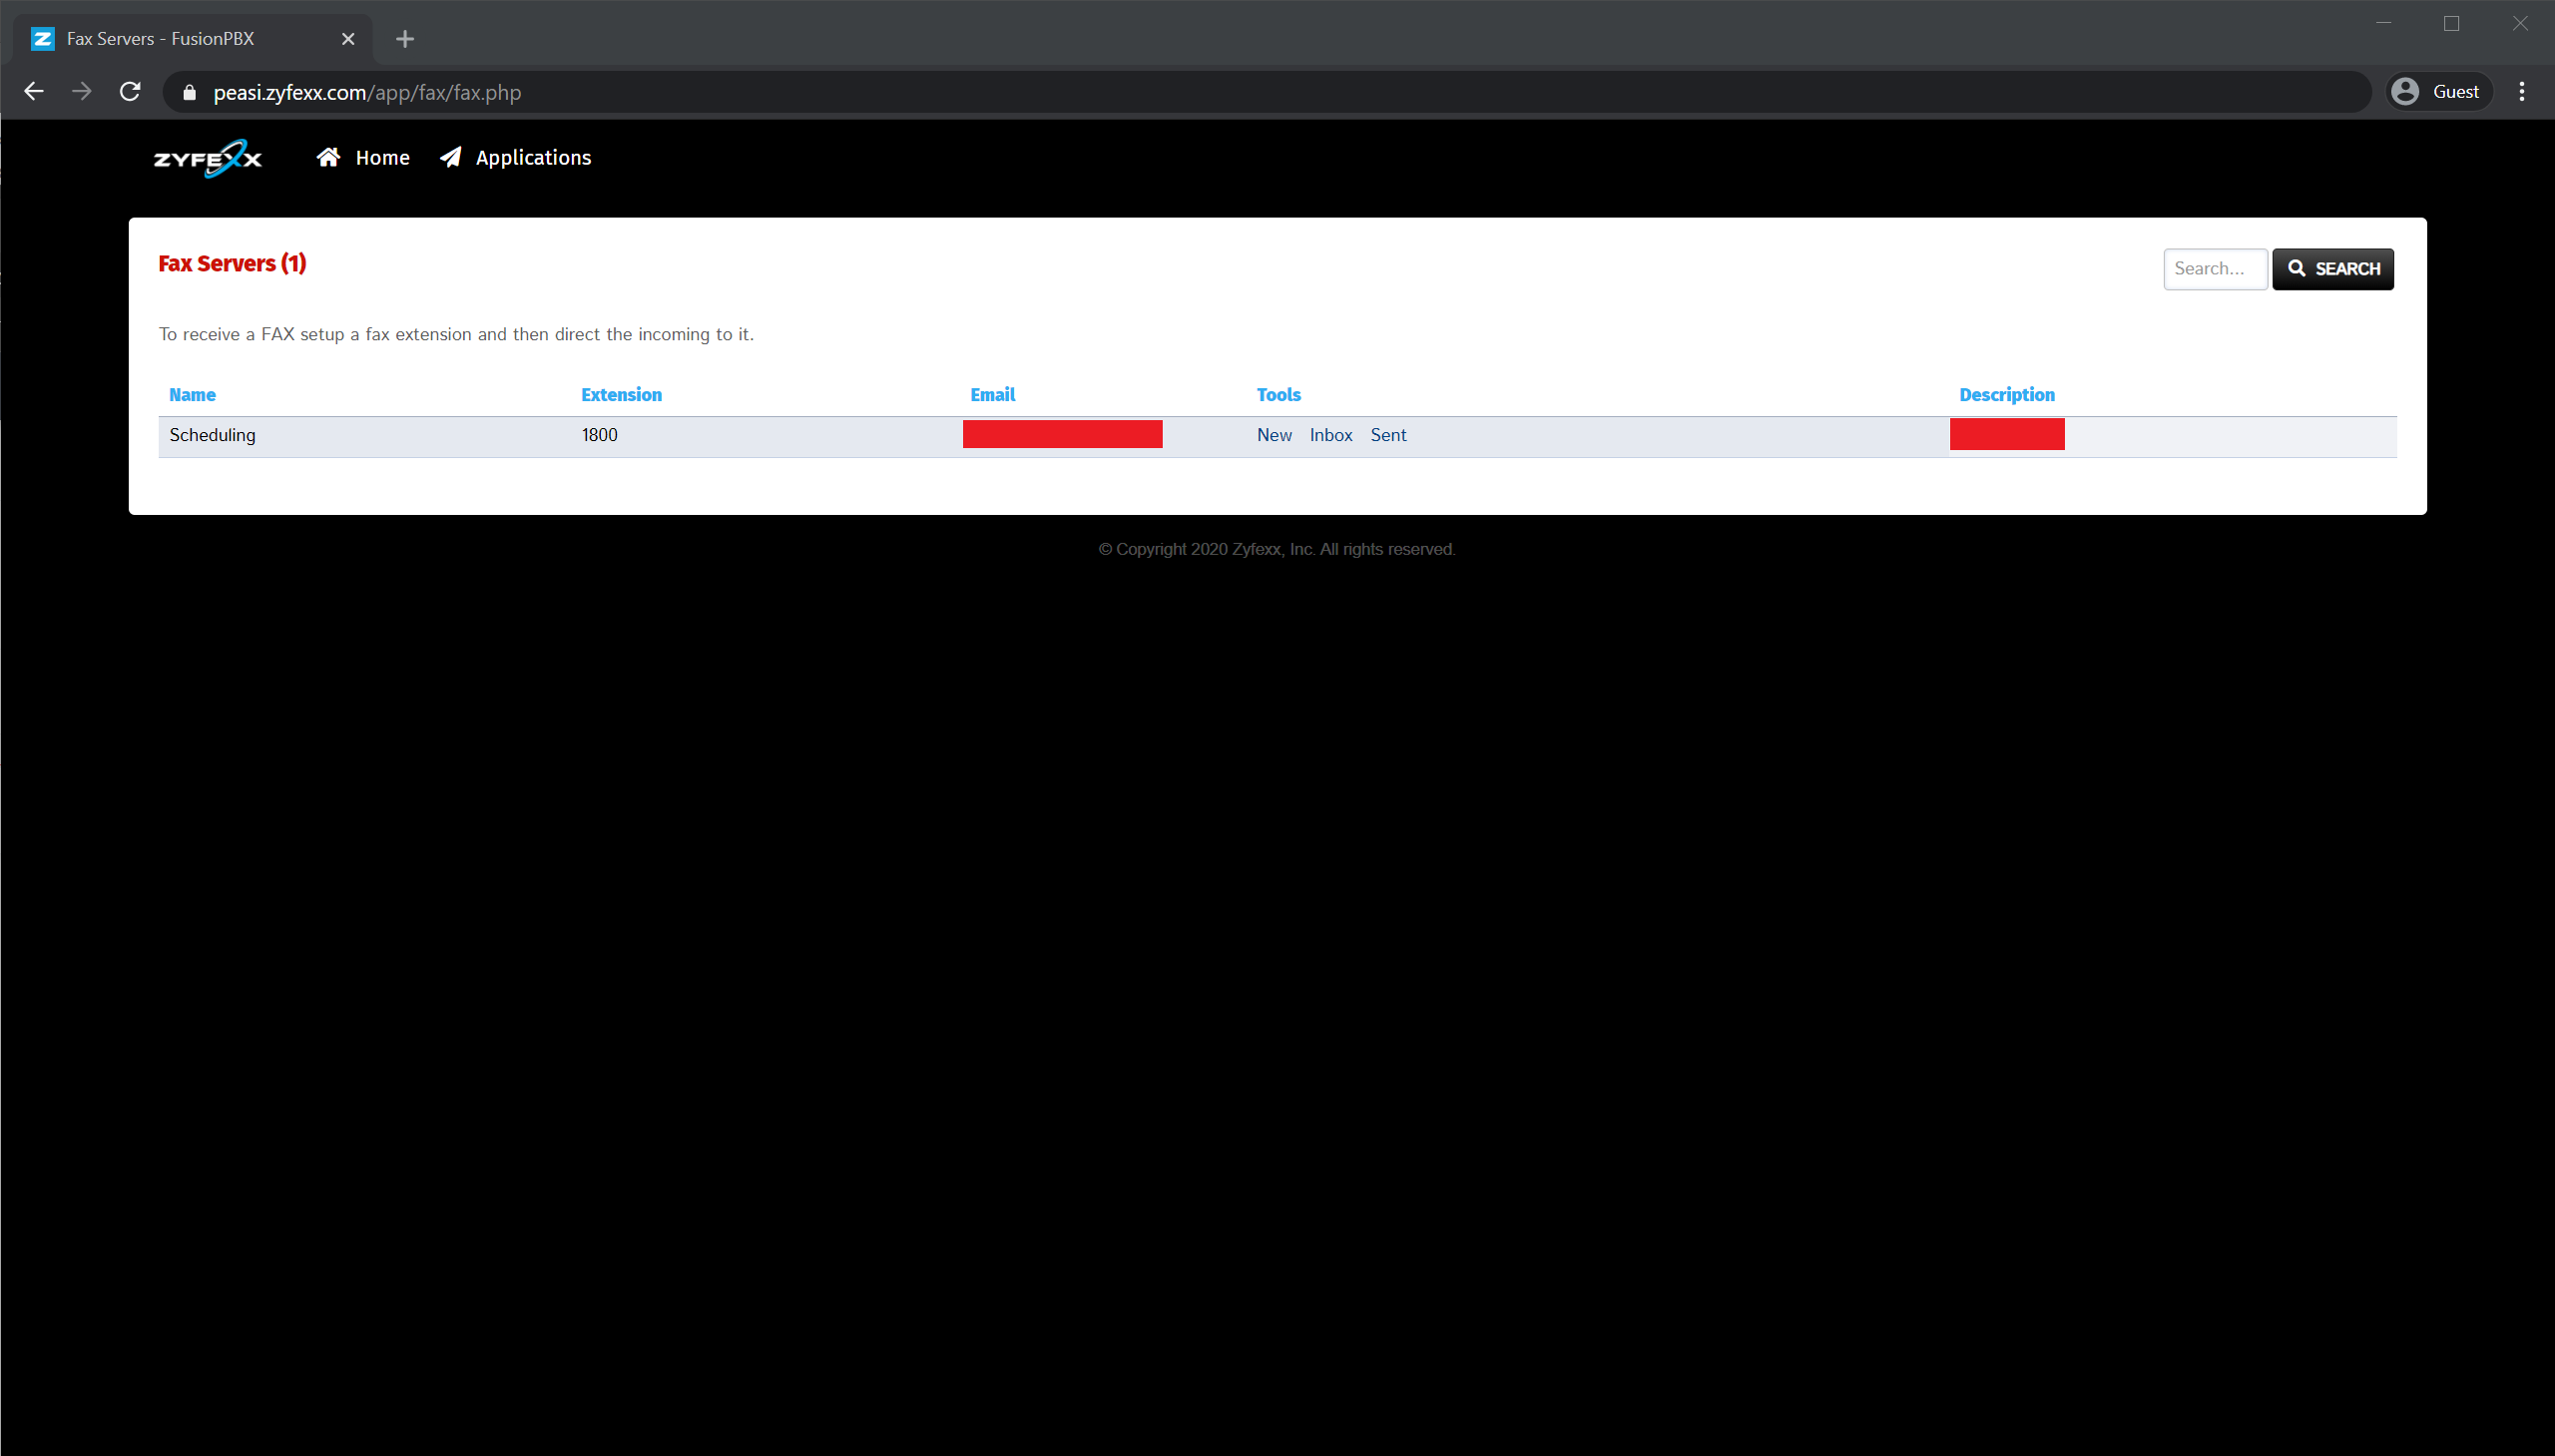
Task: Close the Fax Servers tab
Action: tap(348, 39)
